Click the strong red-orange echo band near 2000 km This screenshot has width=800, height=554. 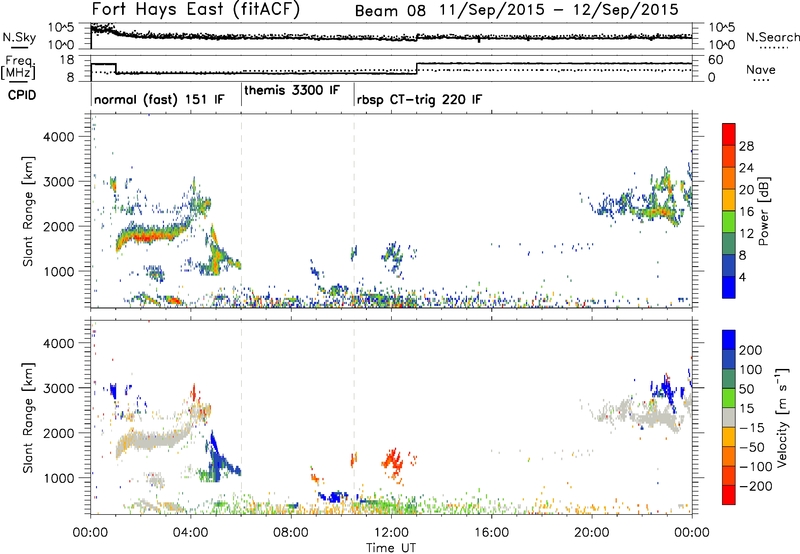[149, 236]
